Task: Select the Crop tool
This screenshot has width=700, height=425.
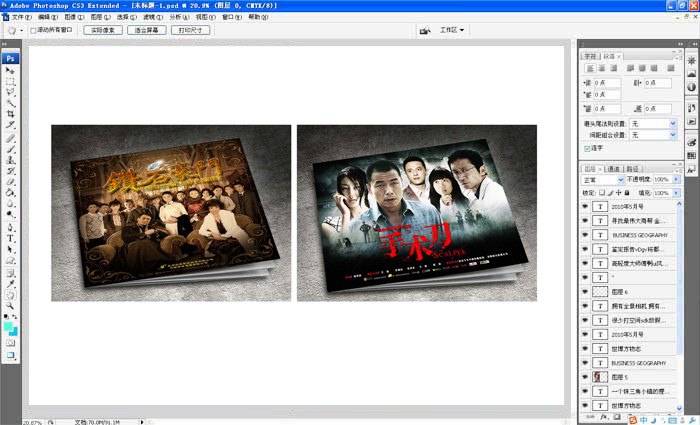Action: click(11, 113)
